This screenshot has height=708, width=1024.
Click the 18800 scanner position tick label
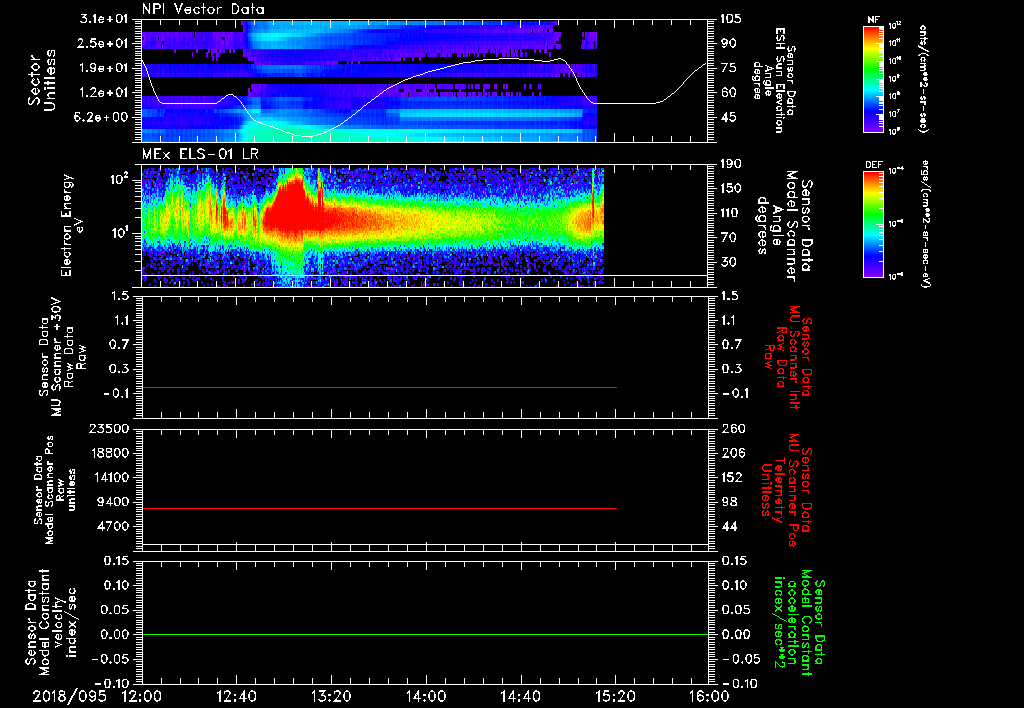pyautogui.click(x=110, y=453)
